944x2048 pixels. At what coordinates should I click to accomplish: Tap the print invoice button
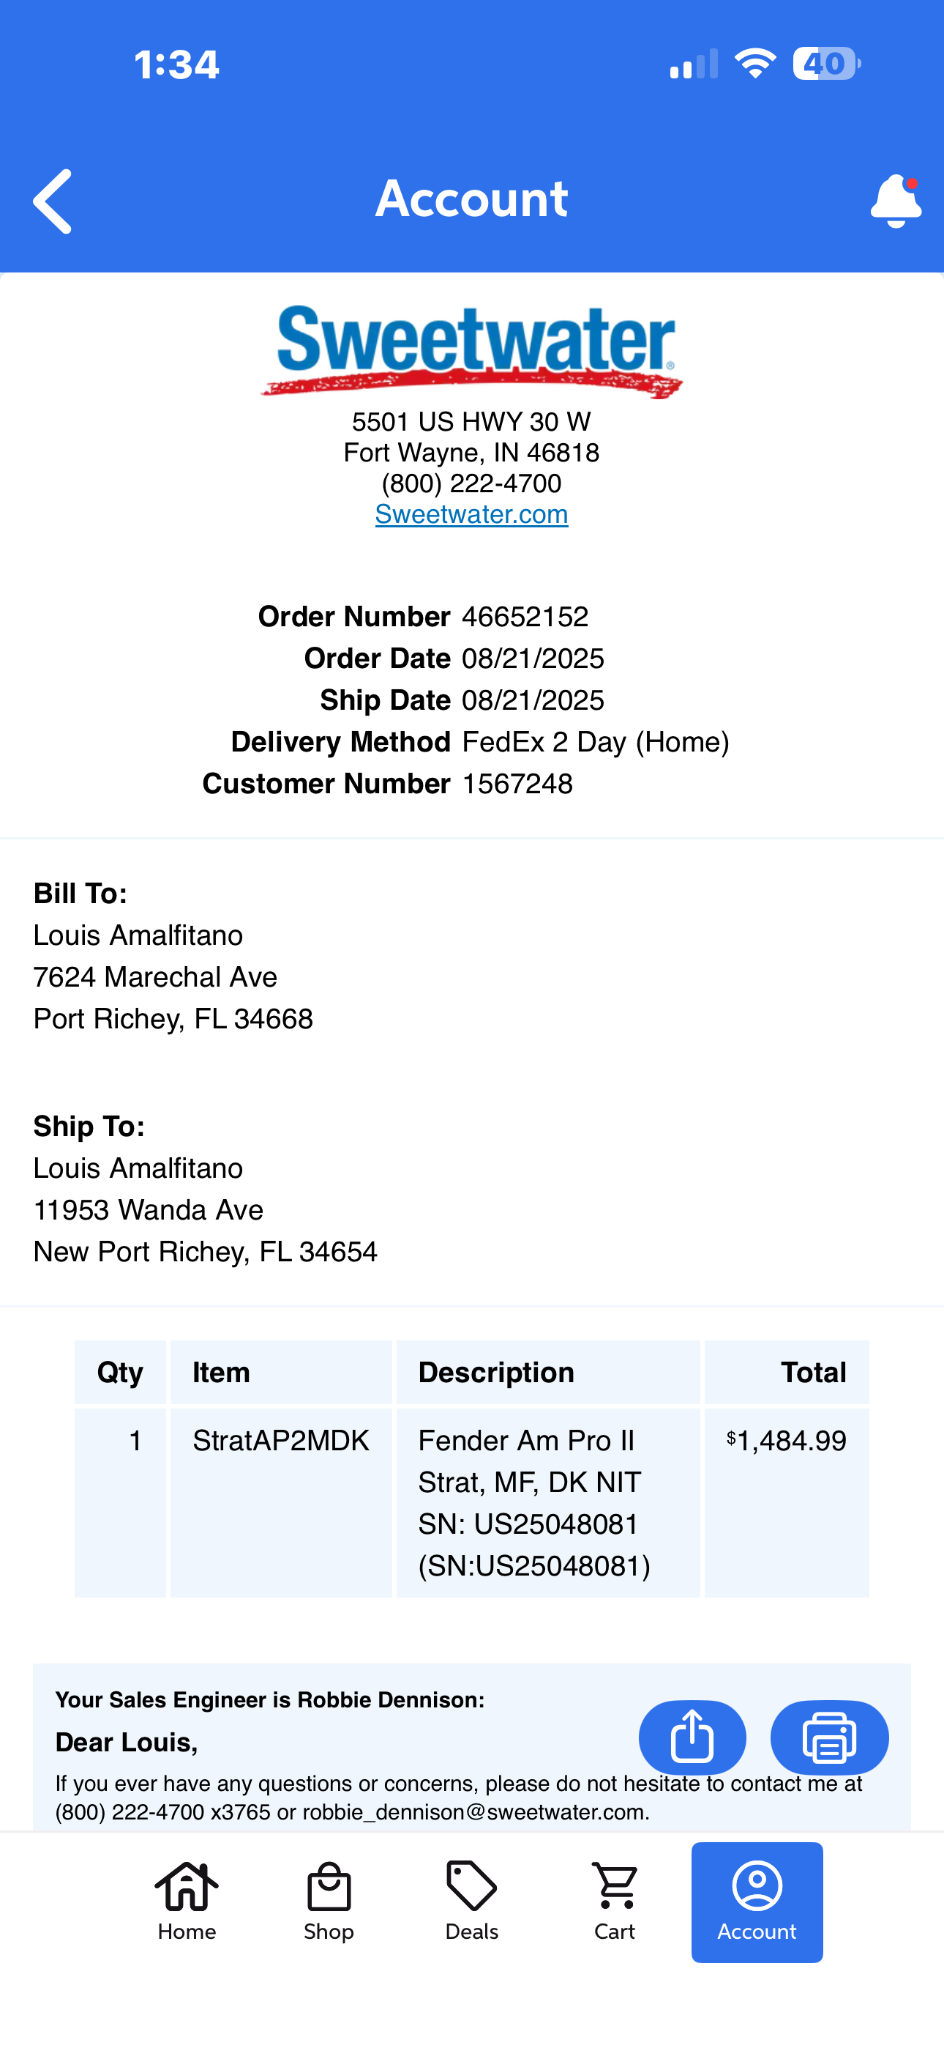(829, 1737)
